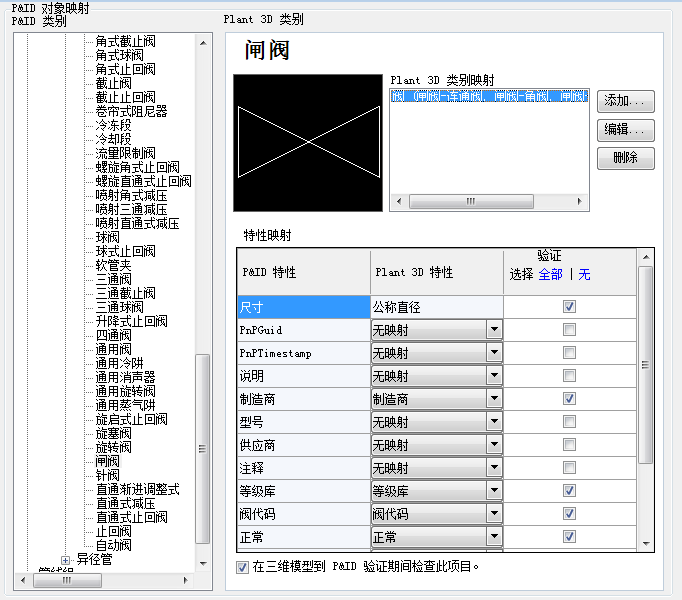Click the 闸阀 symbol preview thumbnail
The width and height of the screenshot is (682, 600).
coord(308,143)
